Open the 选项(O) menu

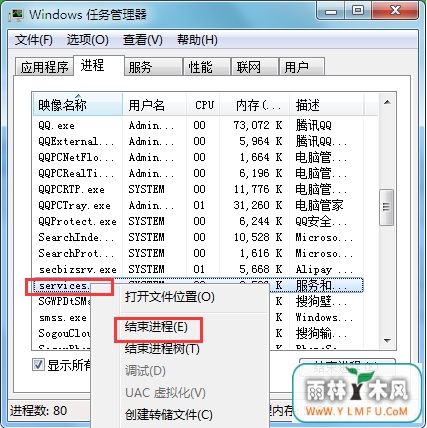pyautogui.click(x=88, y=40)
